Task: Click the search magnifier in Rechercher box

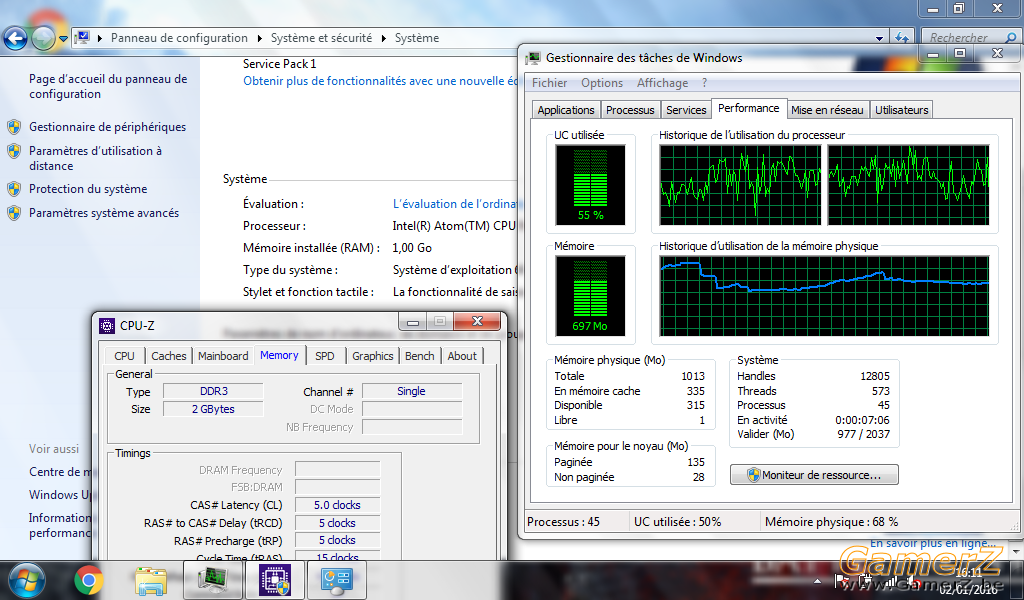Action: click(1011, 38)
